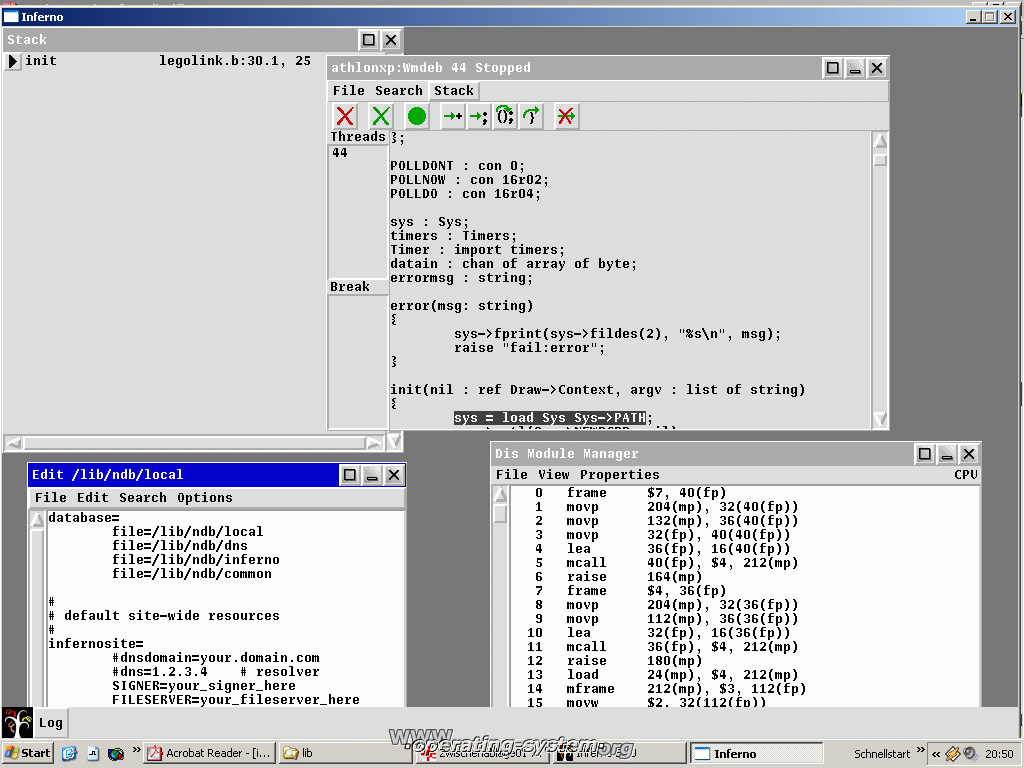Minimize the Wmdeb debugger window

click(855, 67)
